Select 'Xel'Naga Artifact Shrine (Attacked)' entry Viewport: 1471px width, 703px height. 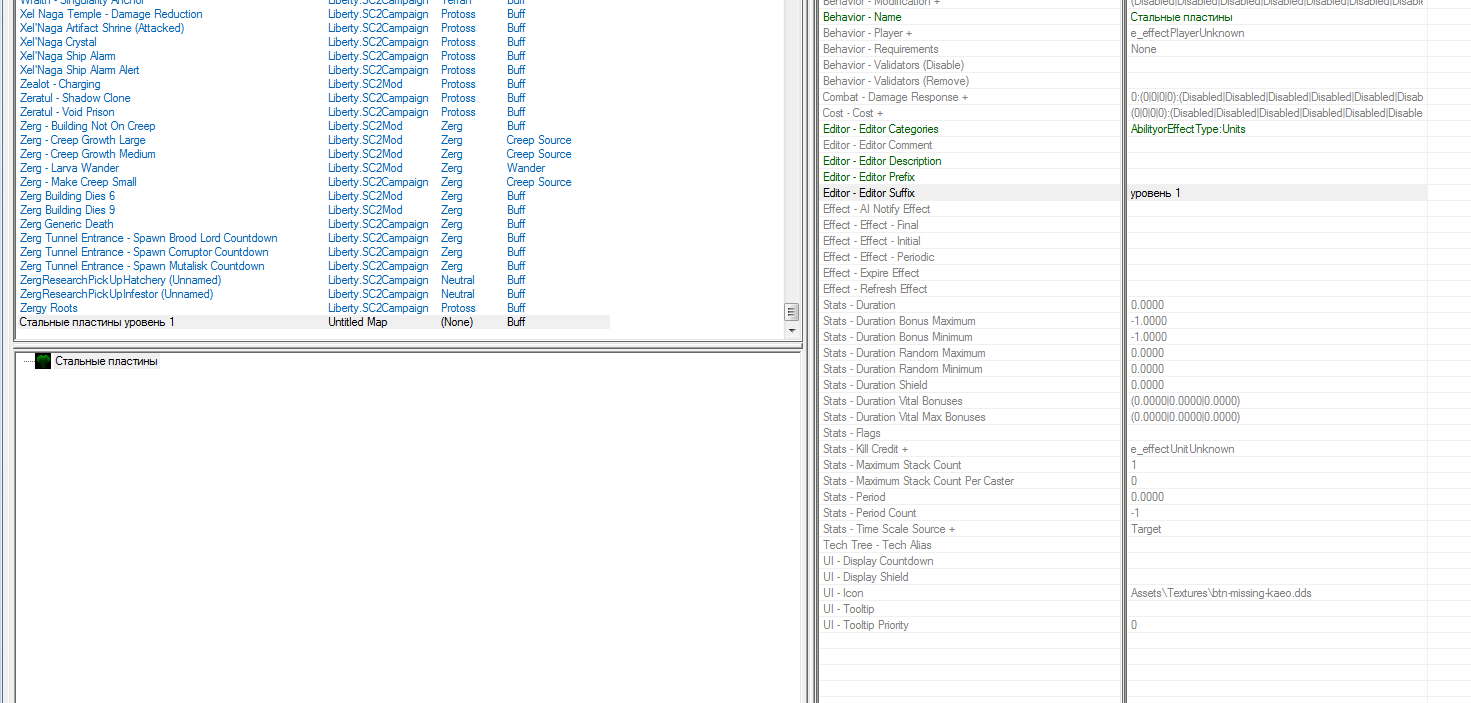102,28
